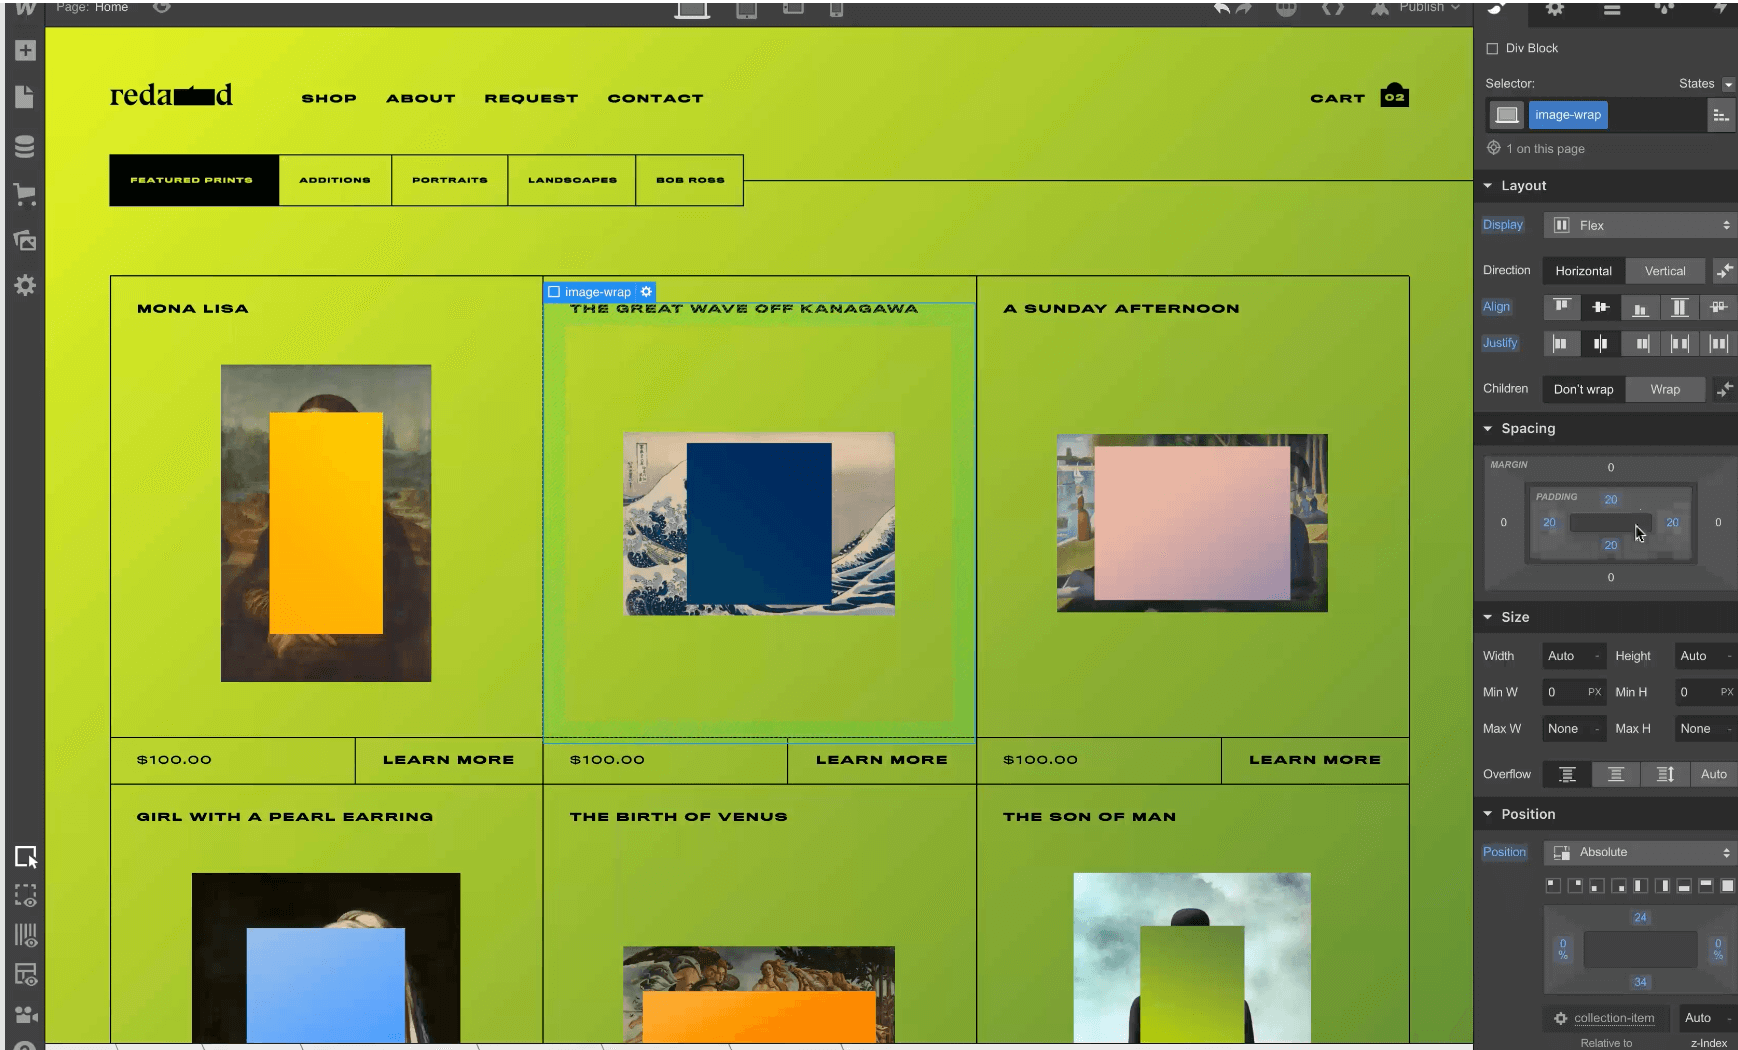
Task: Undo the last change
Action: (x=1221, y=8)
